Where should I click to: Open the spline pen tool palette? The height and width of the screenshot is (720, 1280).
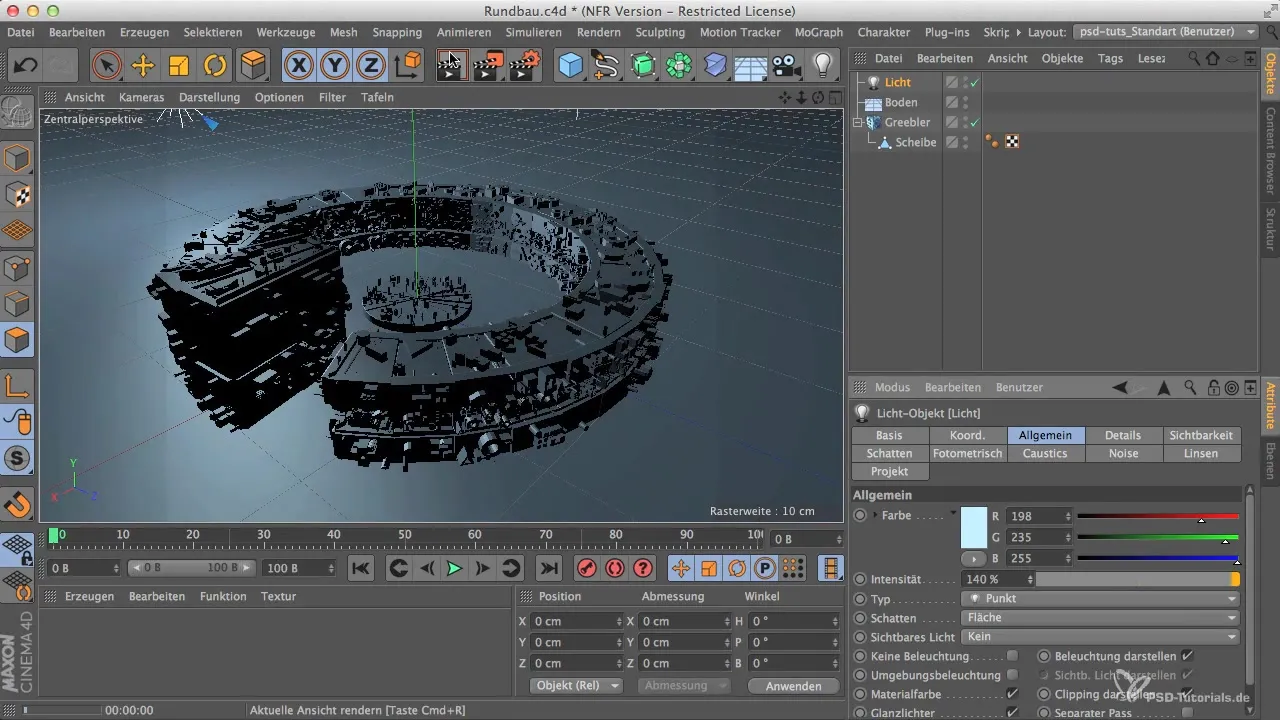point(606,66)
